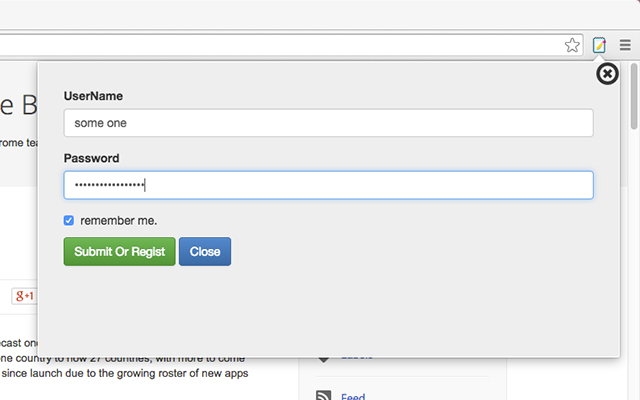The width and height of the screenshot is (640, 400).
Task: Uncheck the remember me checkbox
Action: coord(69,220)
